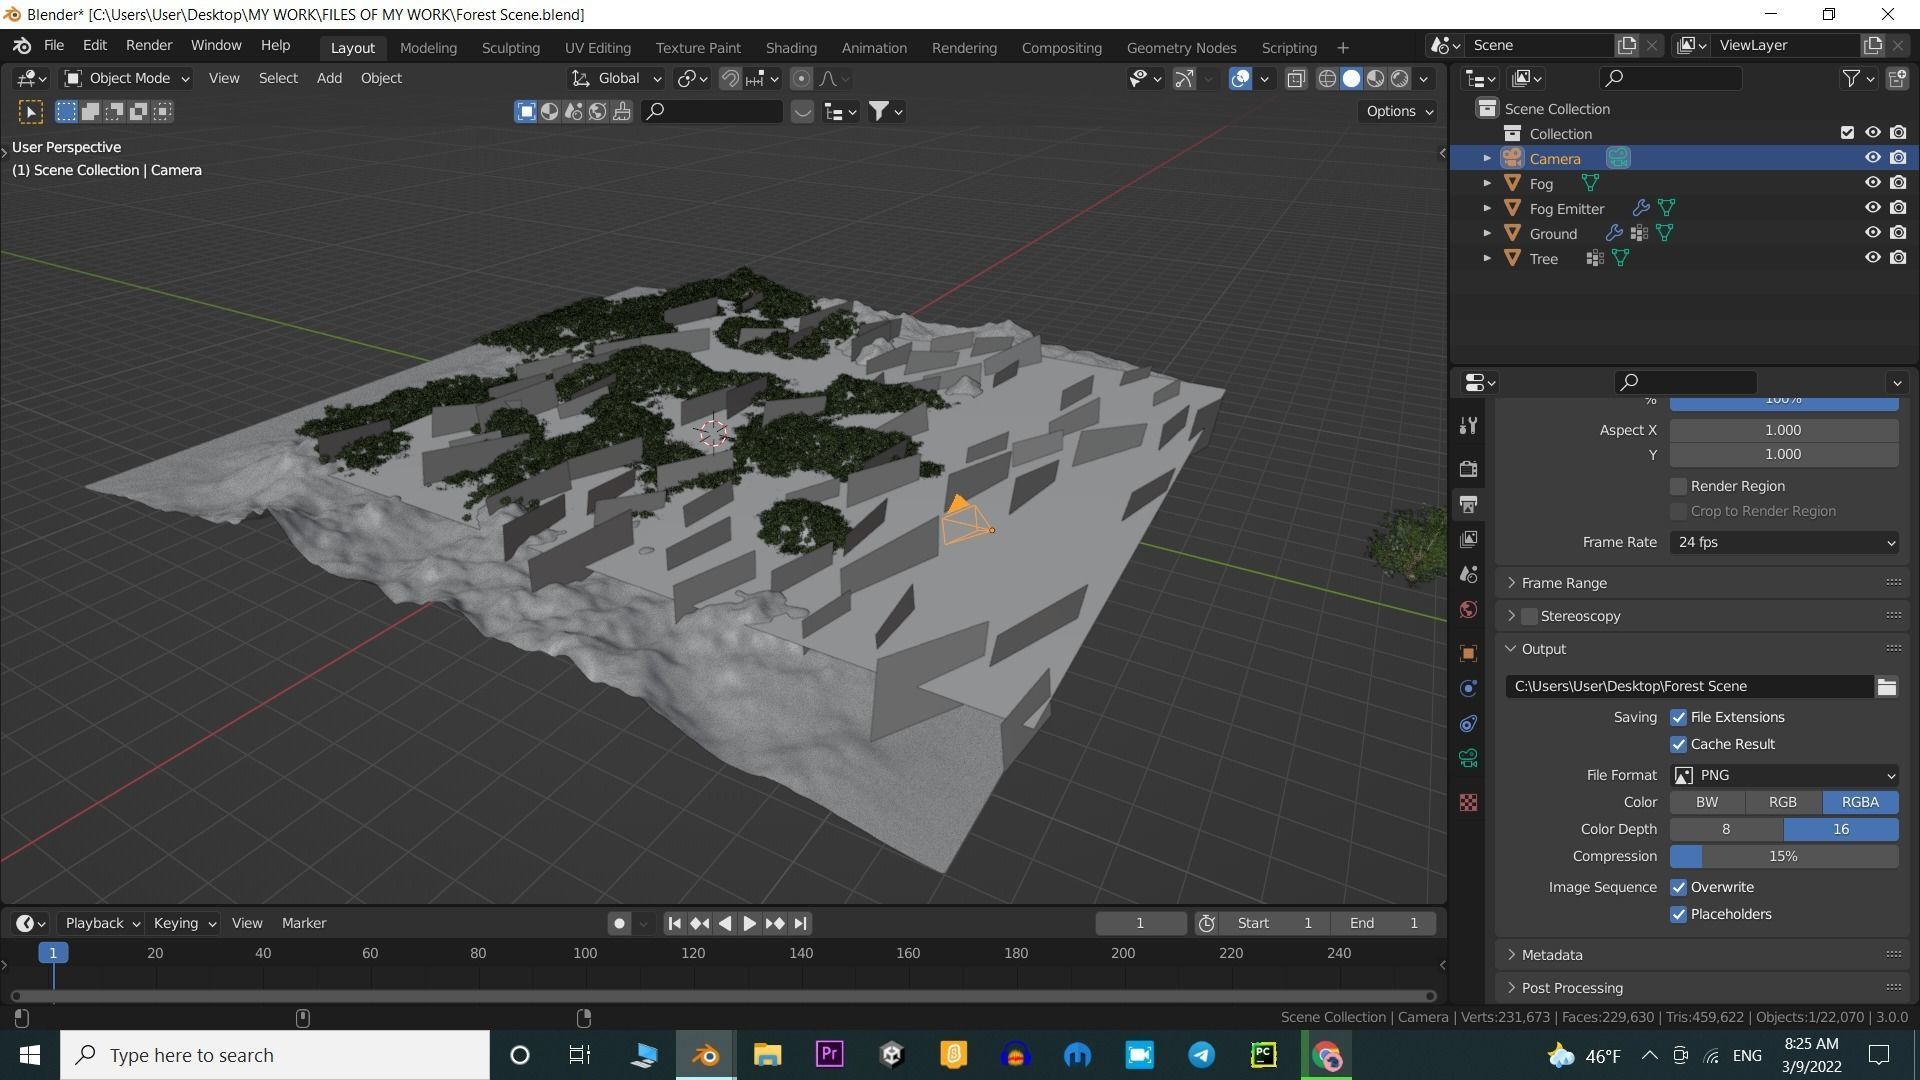Screen dimensions: 1920x1080
Task: Open the Object Constraint properties tab icon
Action: (x=1468, y=723)
